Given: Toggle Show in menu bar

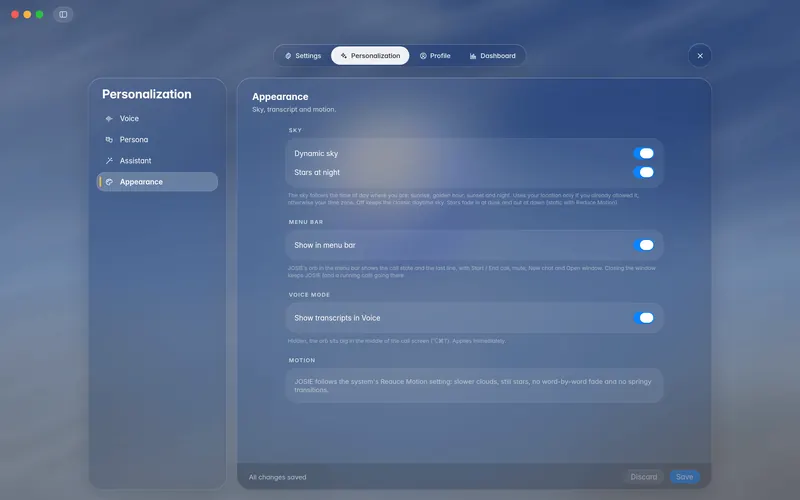Looking at the screenshot, I should click(643, 245).
